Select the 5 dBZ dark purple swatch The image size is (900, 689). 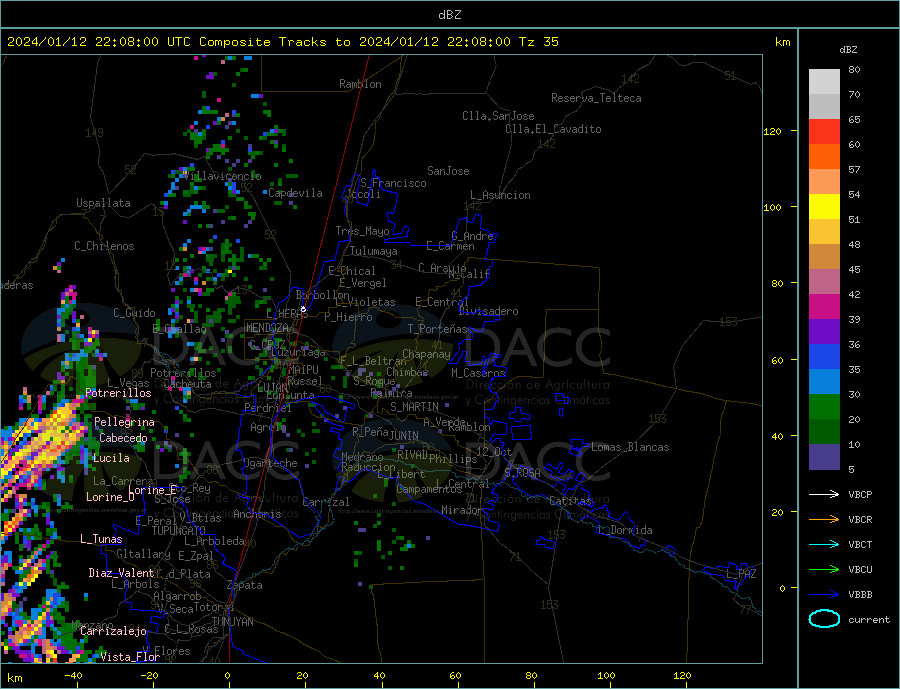tap(824, 457)
